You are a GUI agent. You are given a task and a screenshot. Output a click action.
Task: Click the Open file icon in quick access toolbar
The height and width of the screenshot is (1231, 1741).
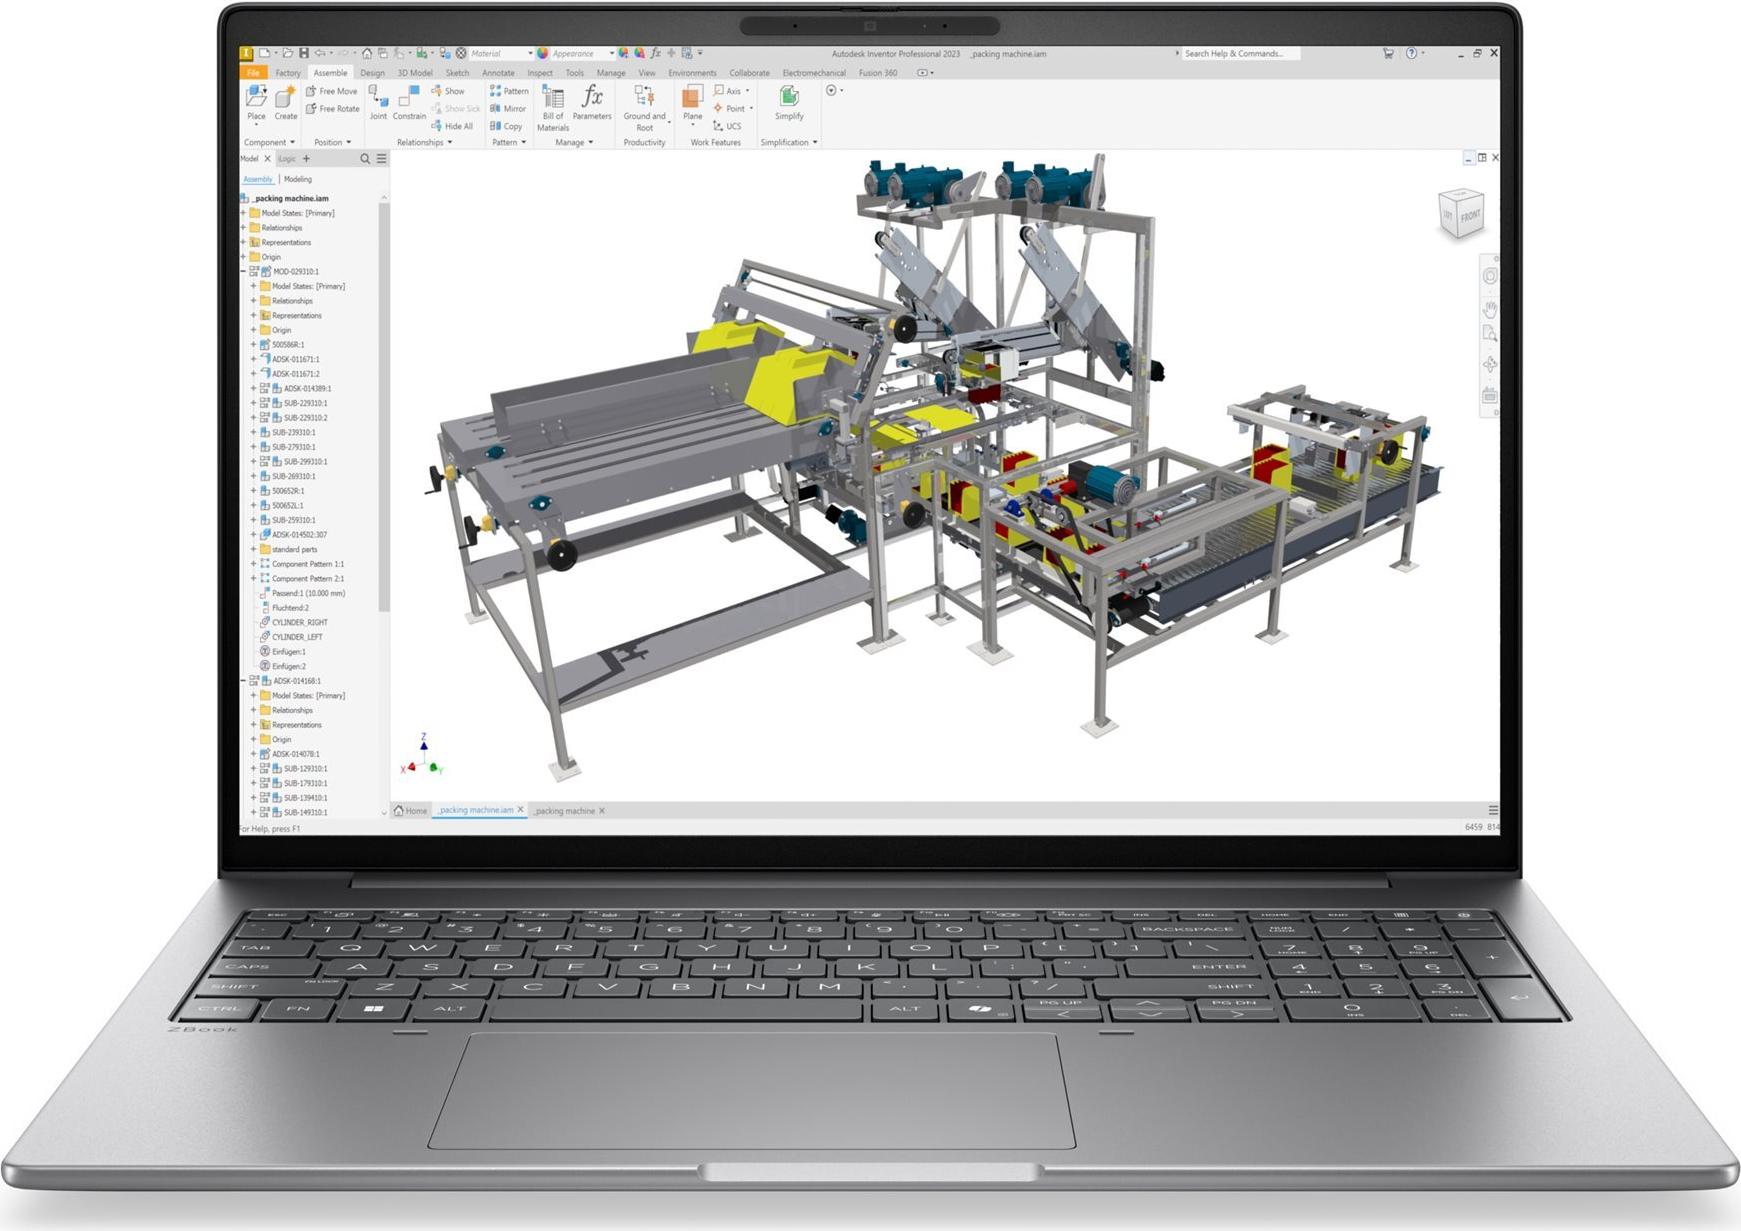(x=287, y=53)
